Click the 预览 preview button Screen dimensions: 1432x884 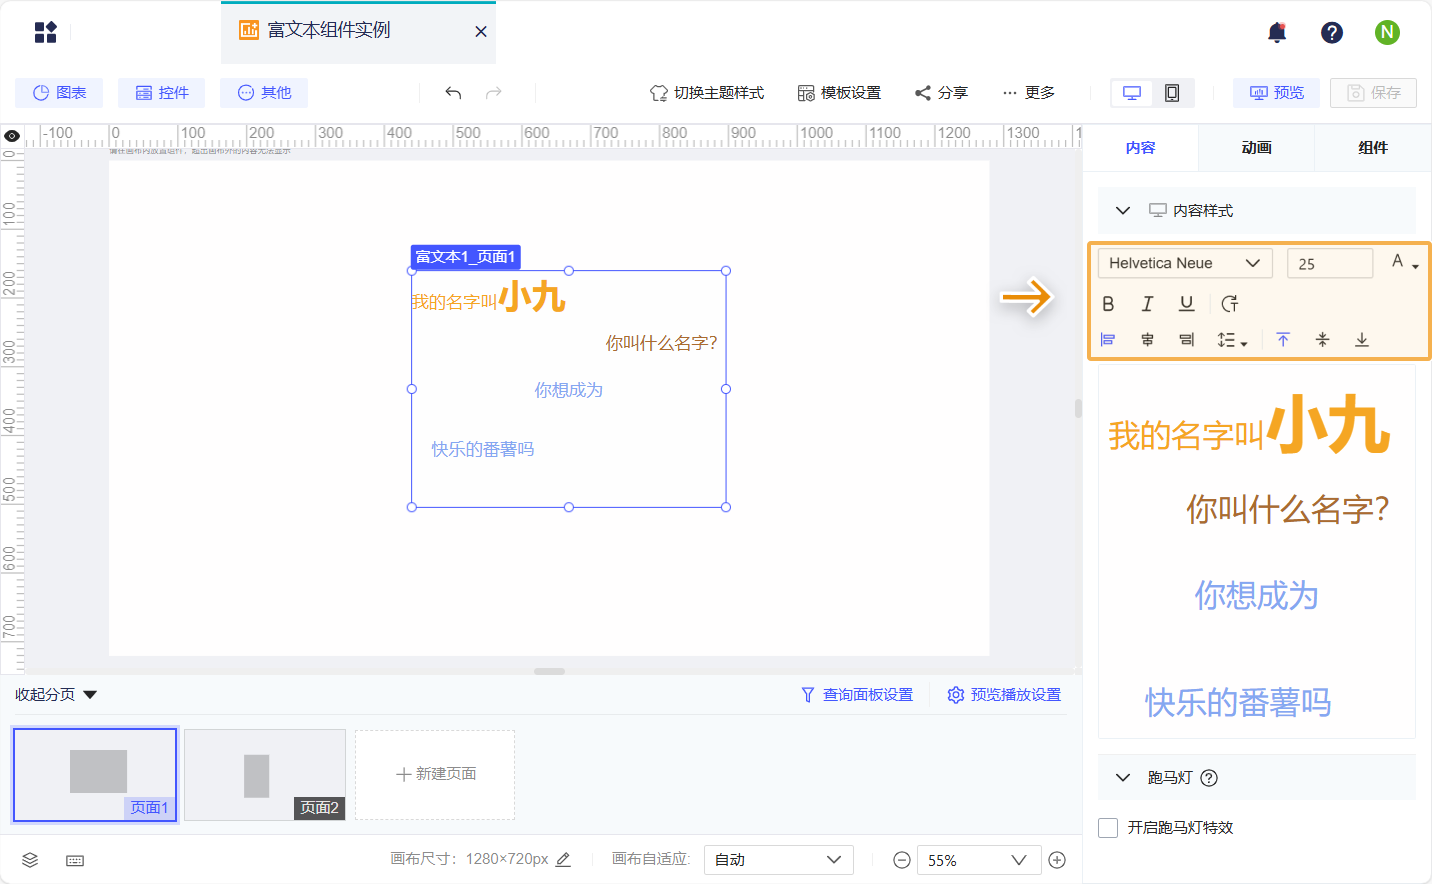pos(1276,92)
